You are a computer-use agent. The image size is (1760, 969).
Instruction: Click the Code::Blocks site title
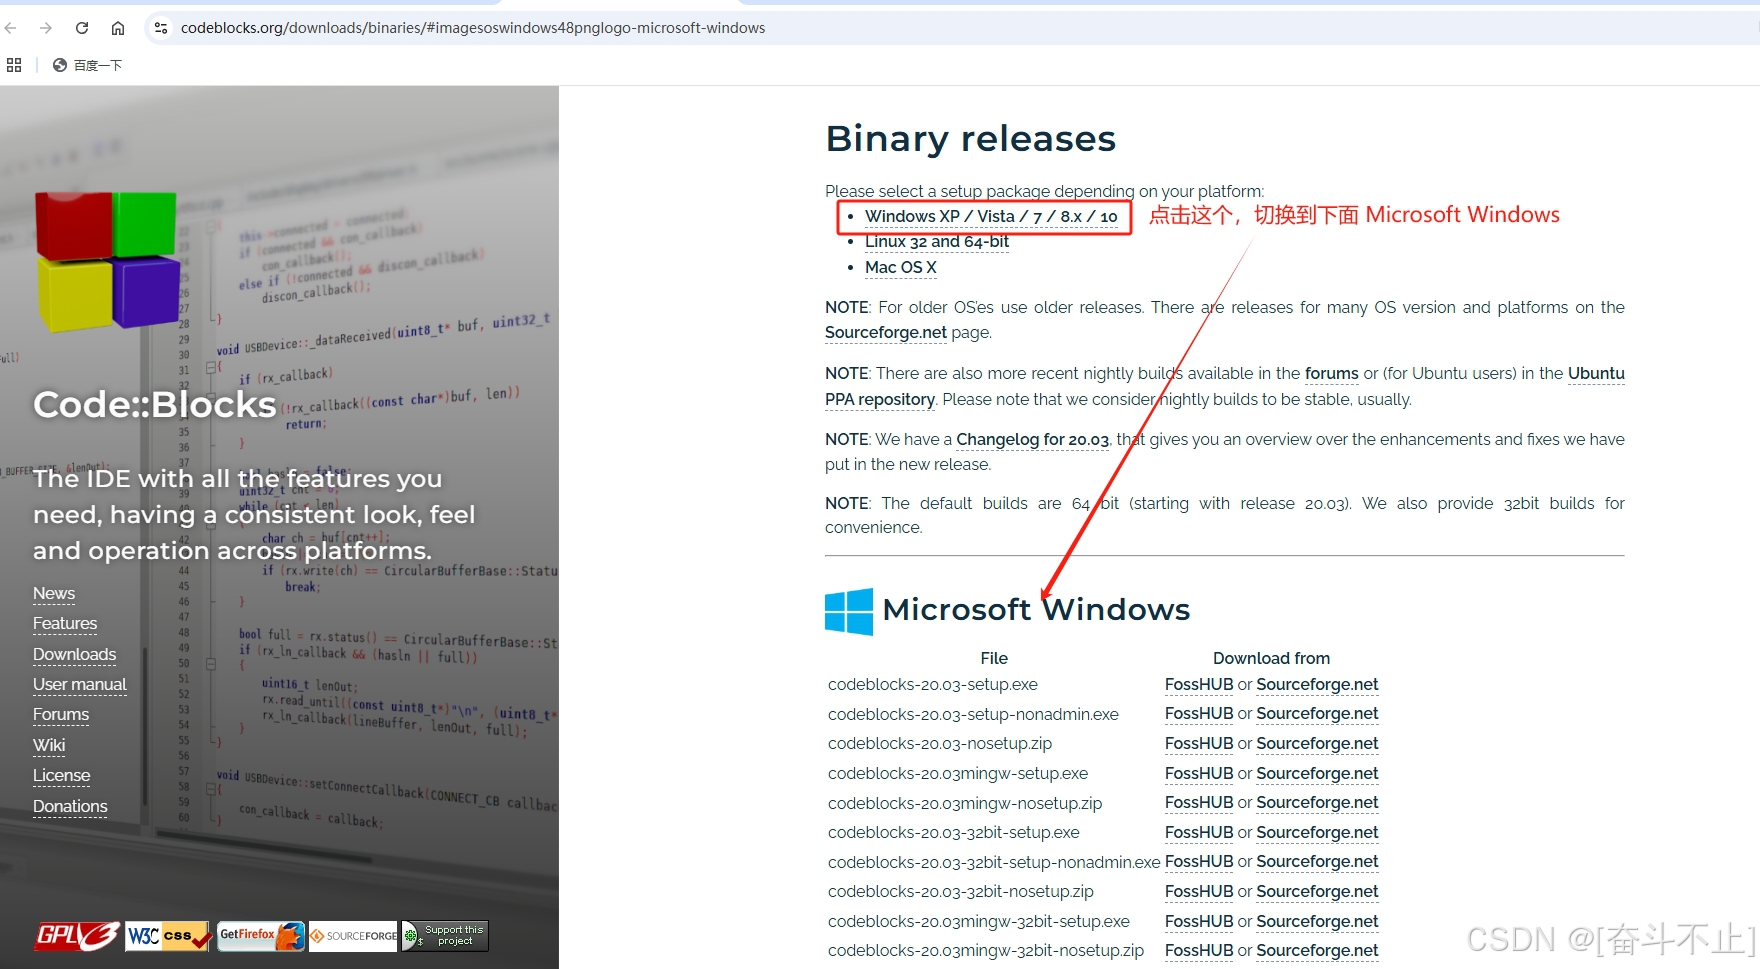154,404
